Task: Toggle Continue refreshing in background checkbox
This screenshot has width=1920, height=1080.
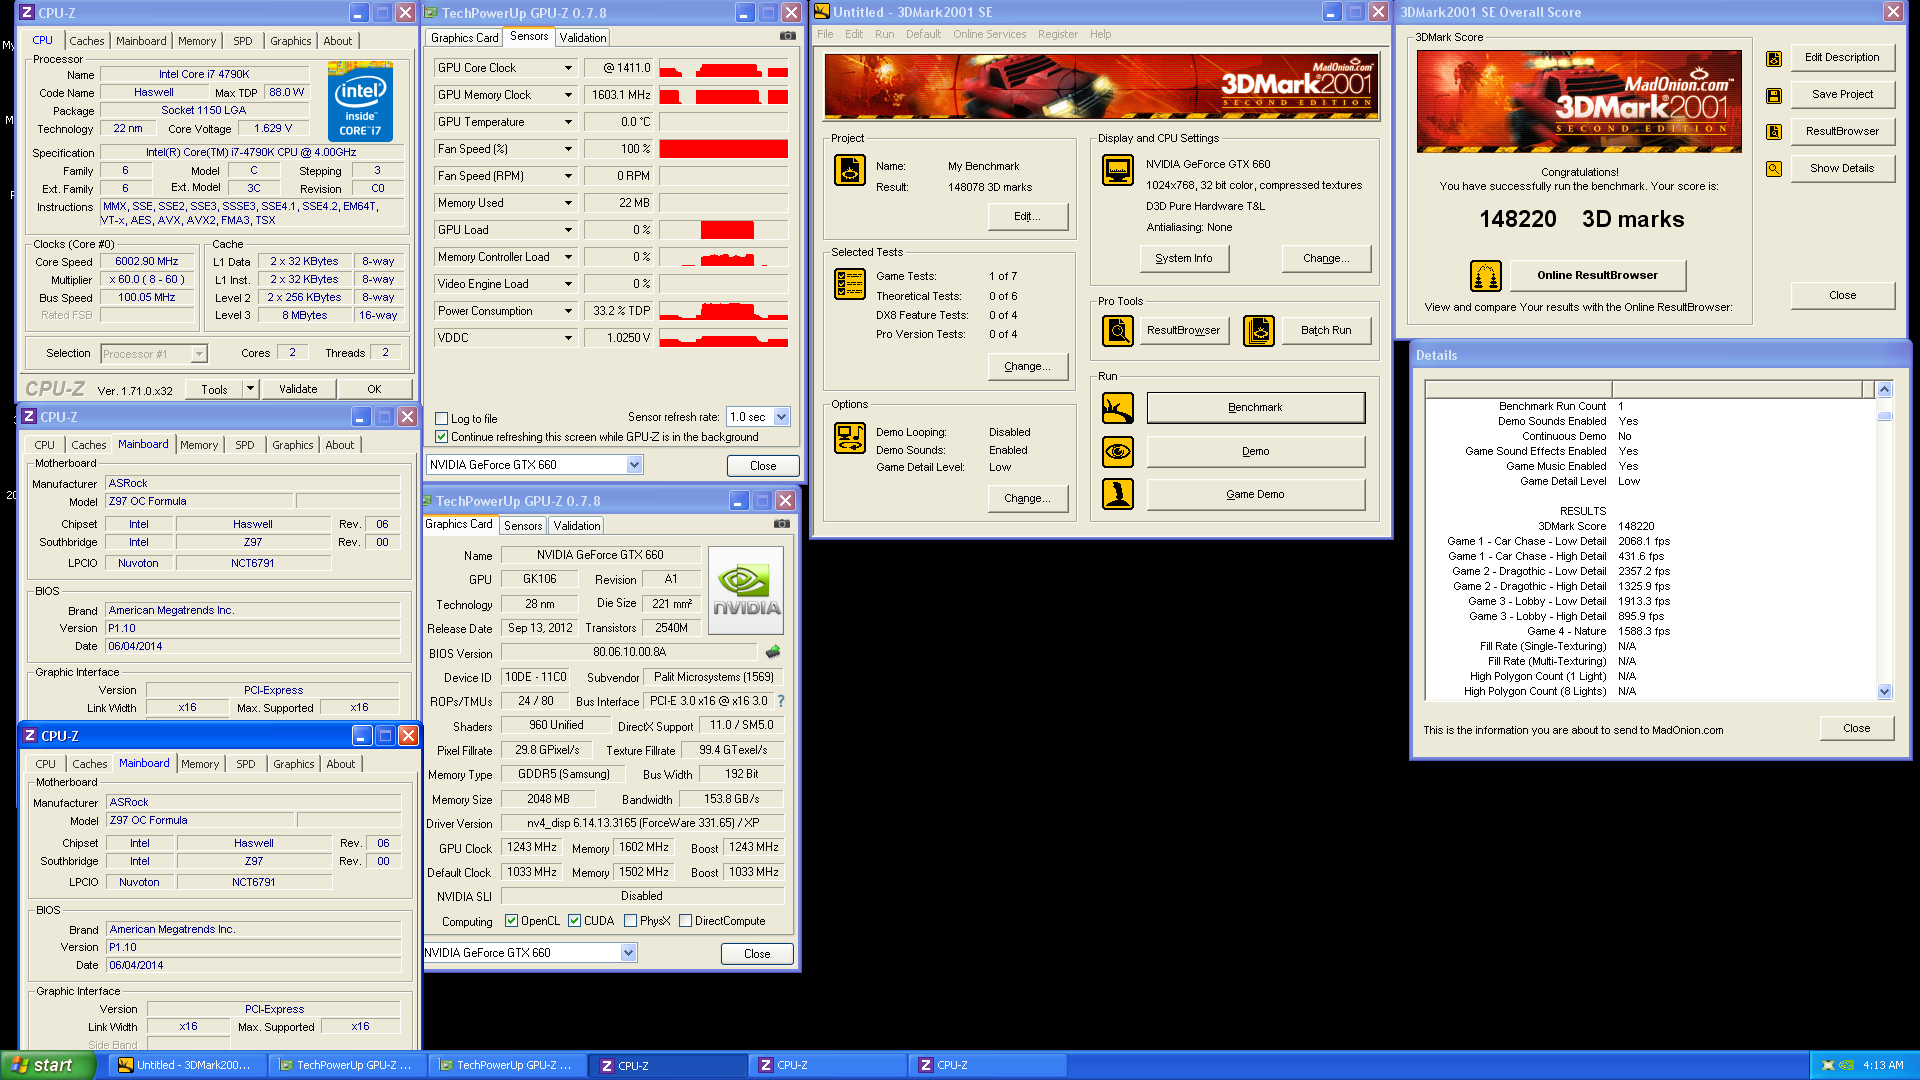Action: pyautogui.click(x=442, y=437)
